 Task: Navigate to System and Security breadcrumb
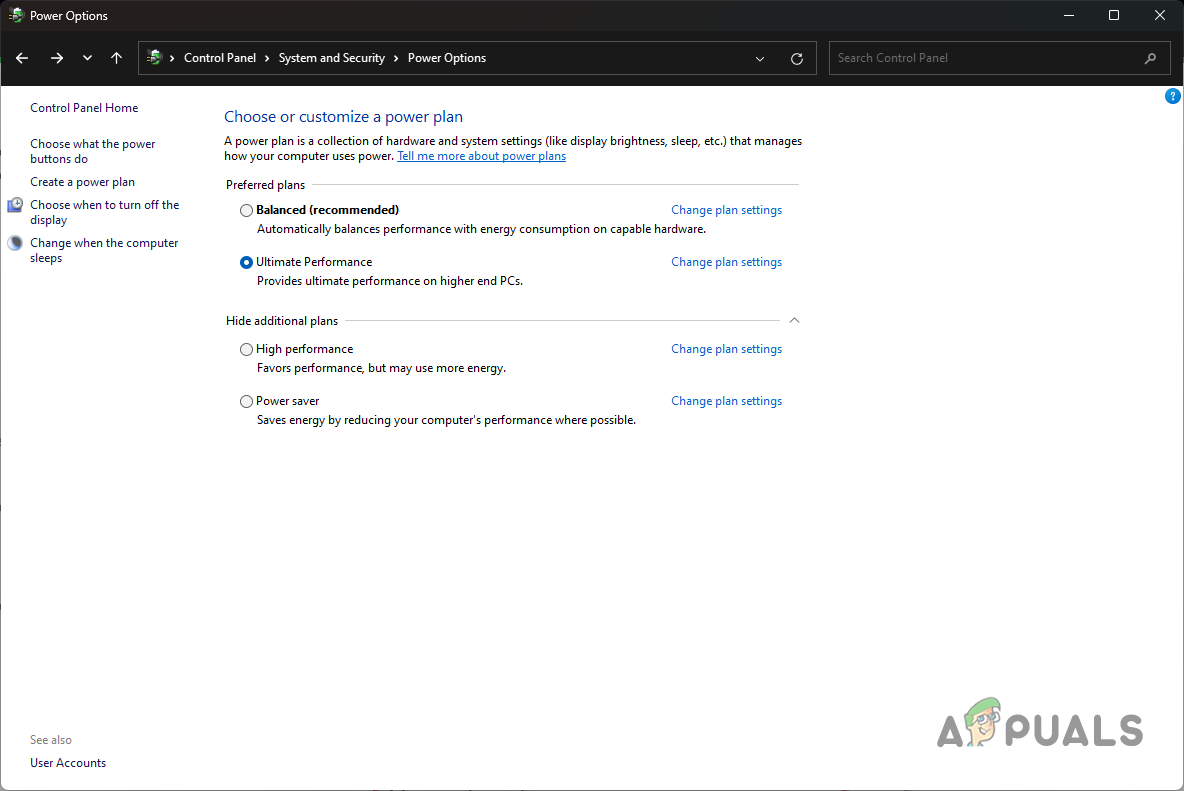tap(331, 58)
